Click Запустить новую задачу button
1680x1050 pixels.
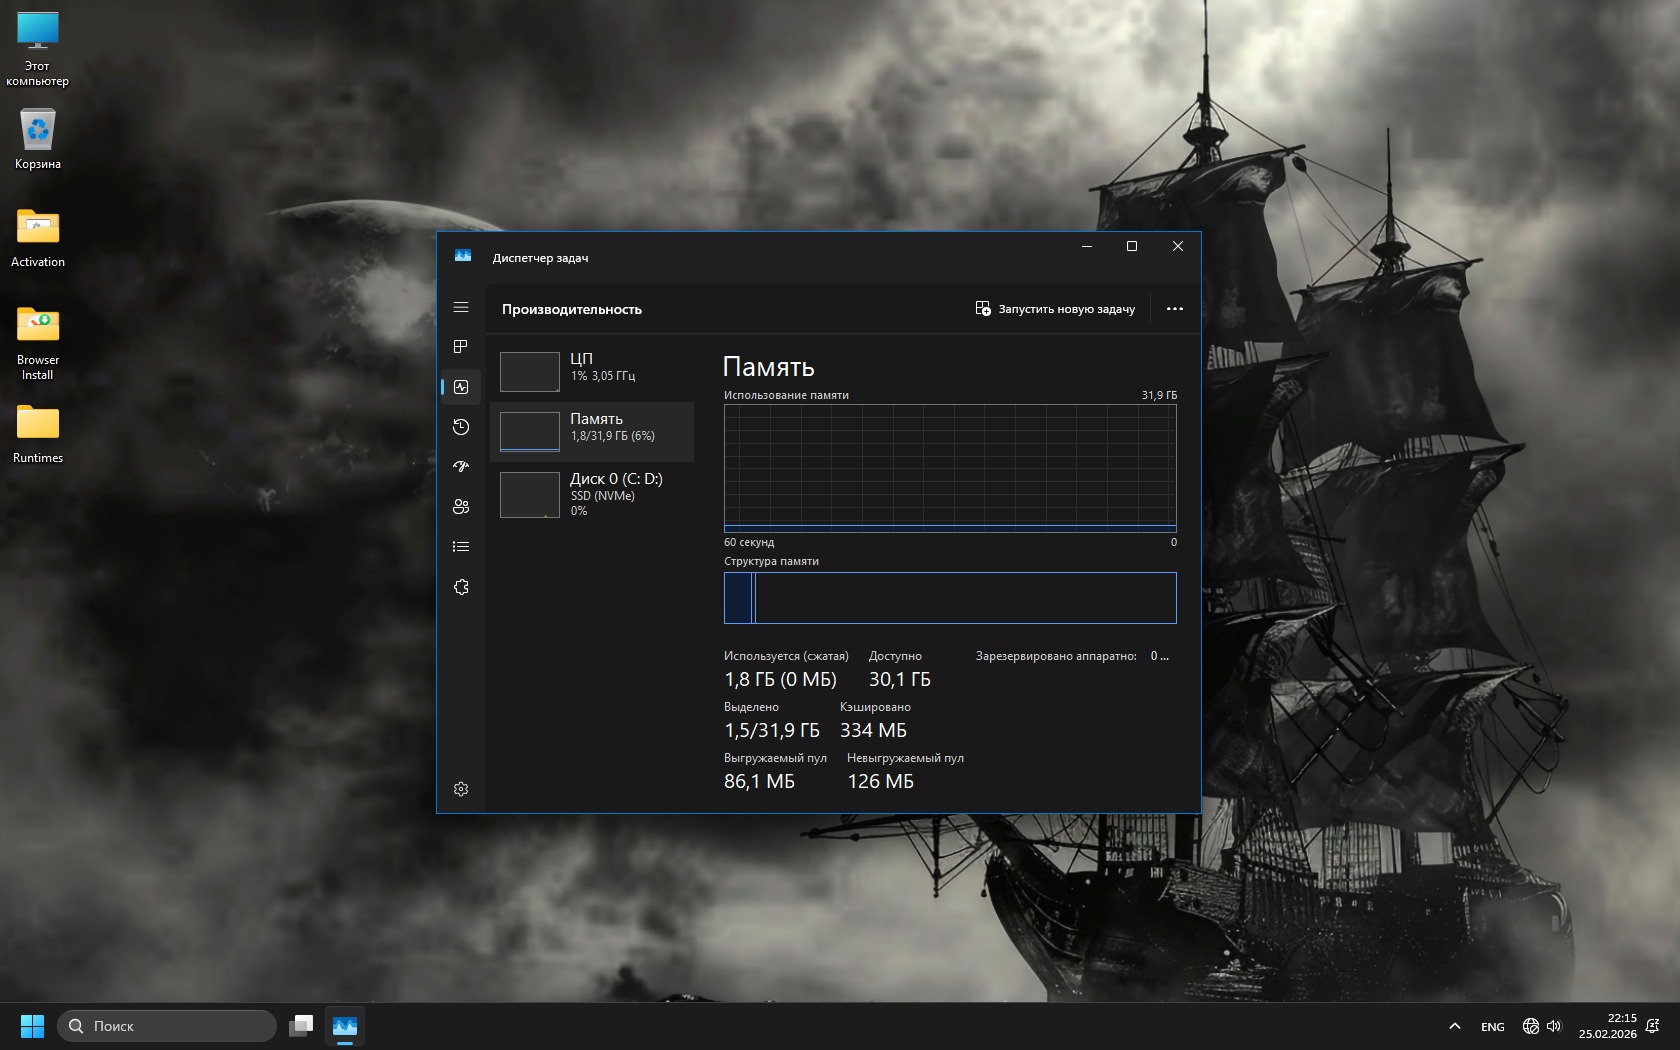coord(1055,309)
